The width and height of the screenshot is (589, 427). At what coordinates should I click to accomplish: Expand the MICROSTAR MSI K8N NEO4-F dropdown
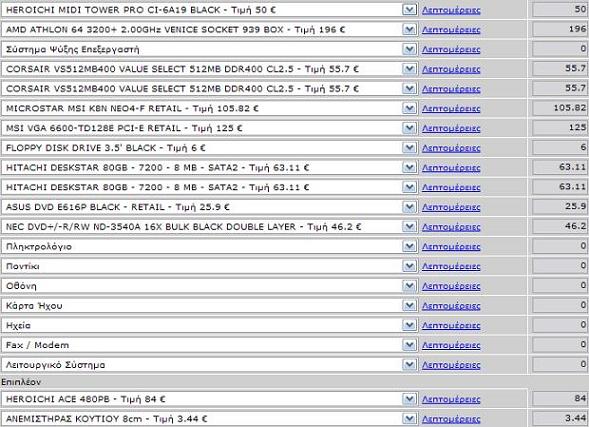409,108
